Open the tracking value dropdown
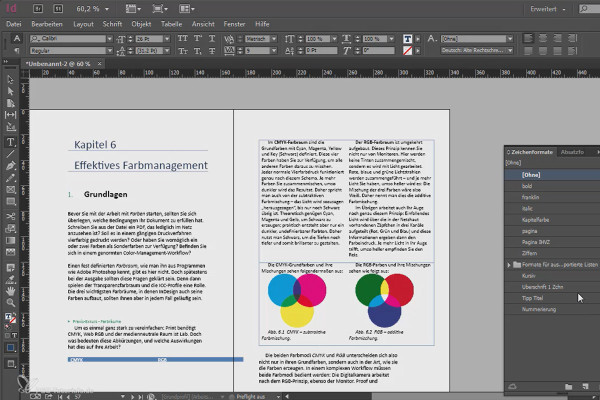The height and width of the screenshot is (400, 600). 274,51
